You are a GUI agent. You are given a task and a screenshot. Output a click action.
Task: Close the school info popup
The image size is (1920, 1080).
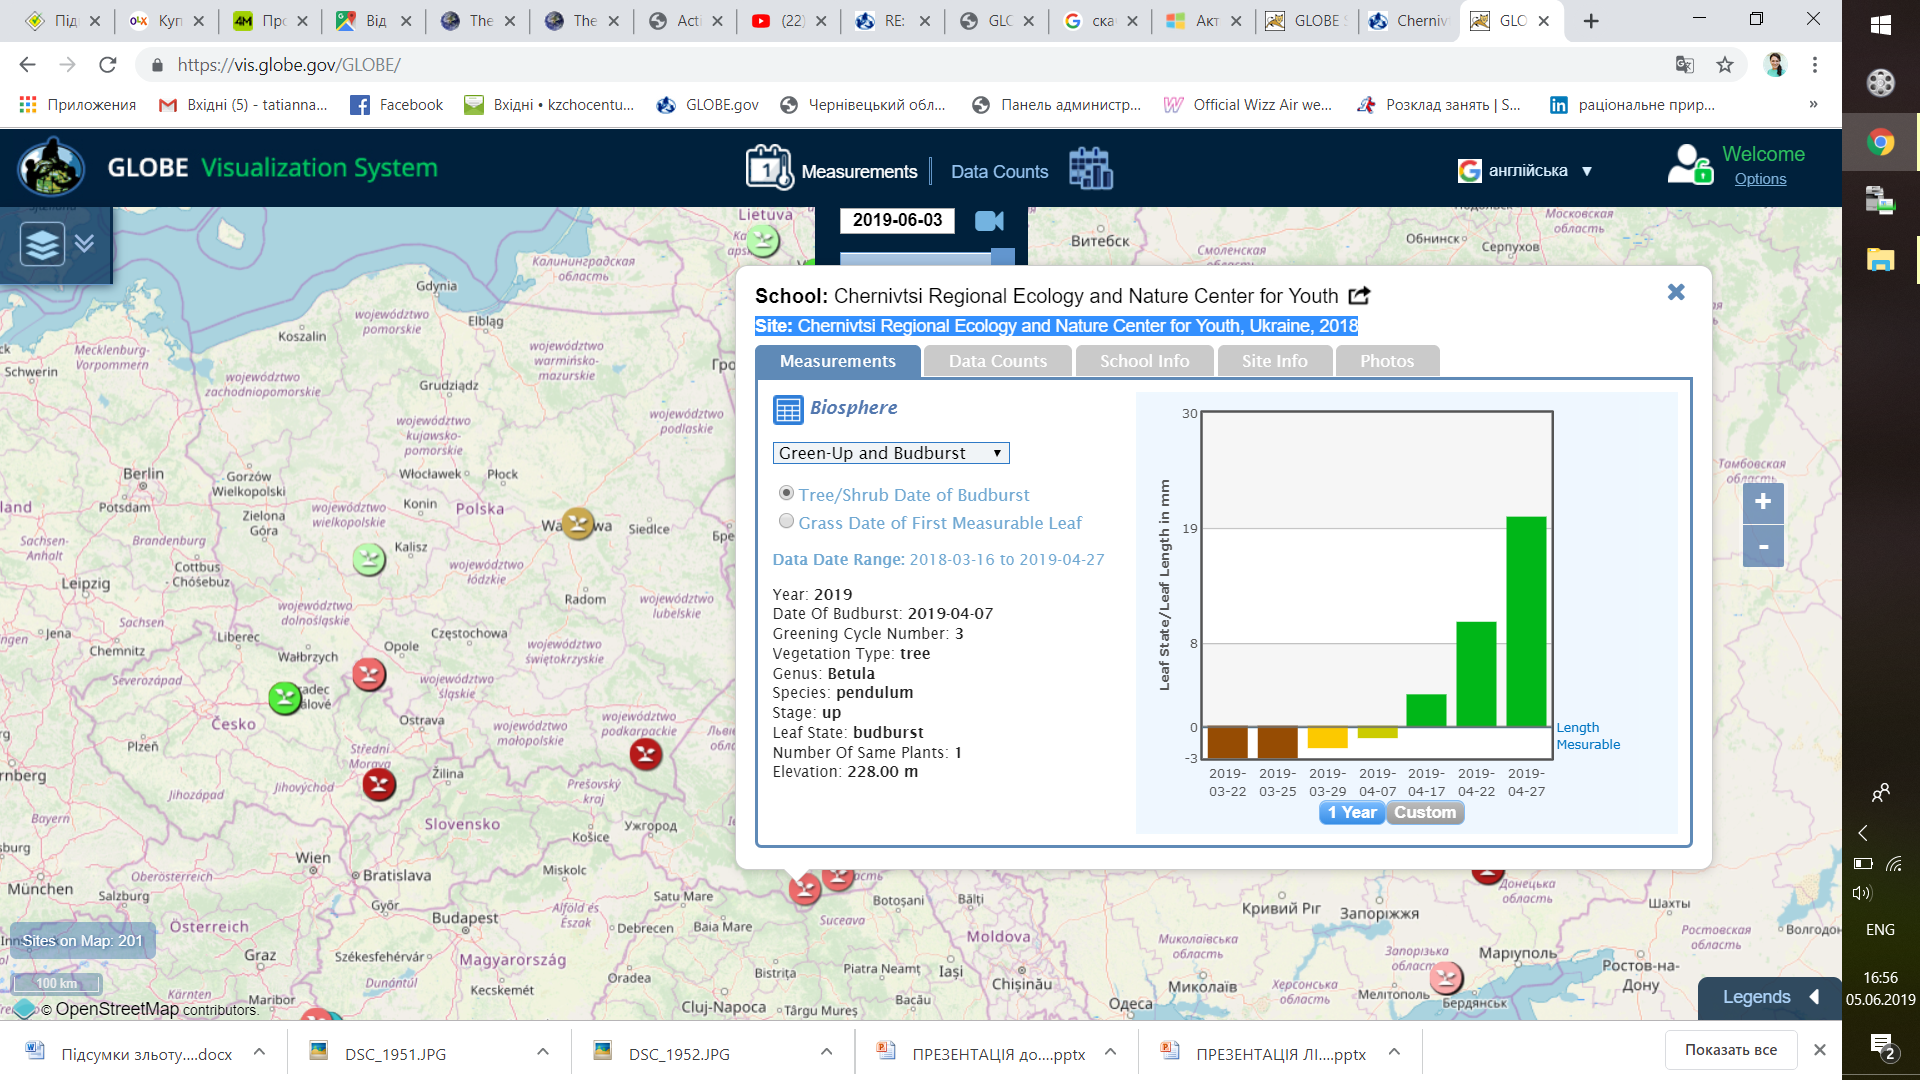tap(1676, 292)
